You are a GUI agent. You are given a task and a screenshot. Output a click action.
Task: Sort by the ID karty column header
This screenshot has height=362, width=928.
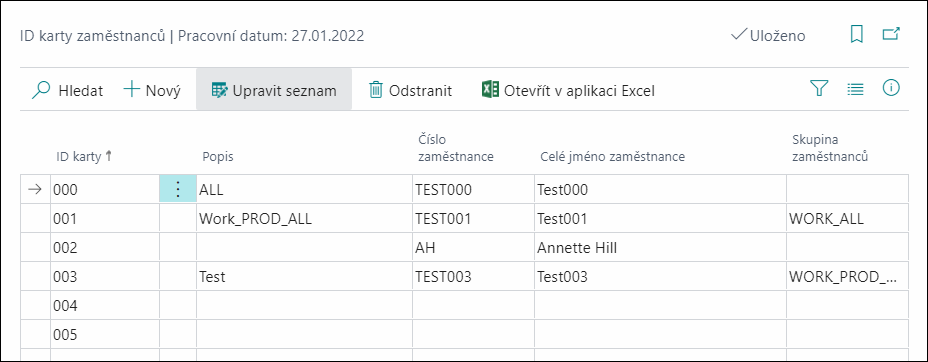pyautogui.click(x=84, y=157)
